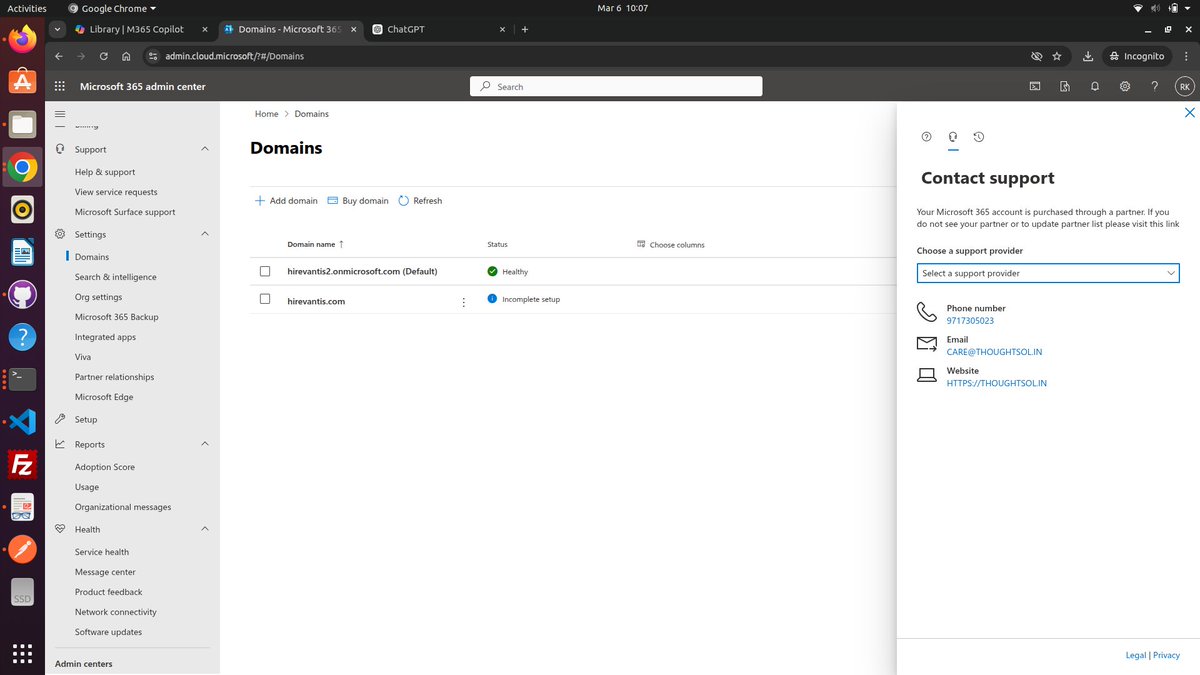Collapse the Support section chevron
This screenshot has width=1200, height=675.
(x=205, y=149)
